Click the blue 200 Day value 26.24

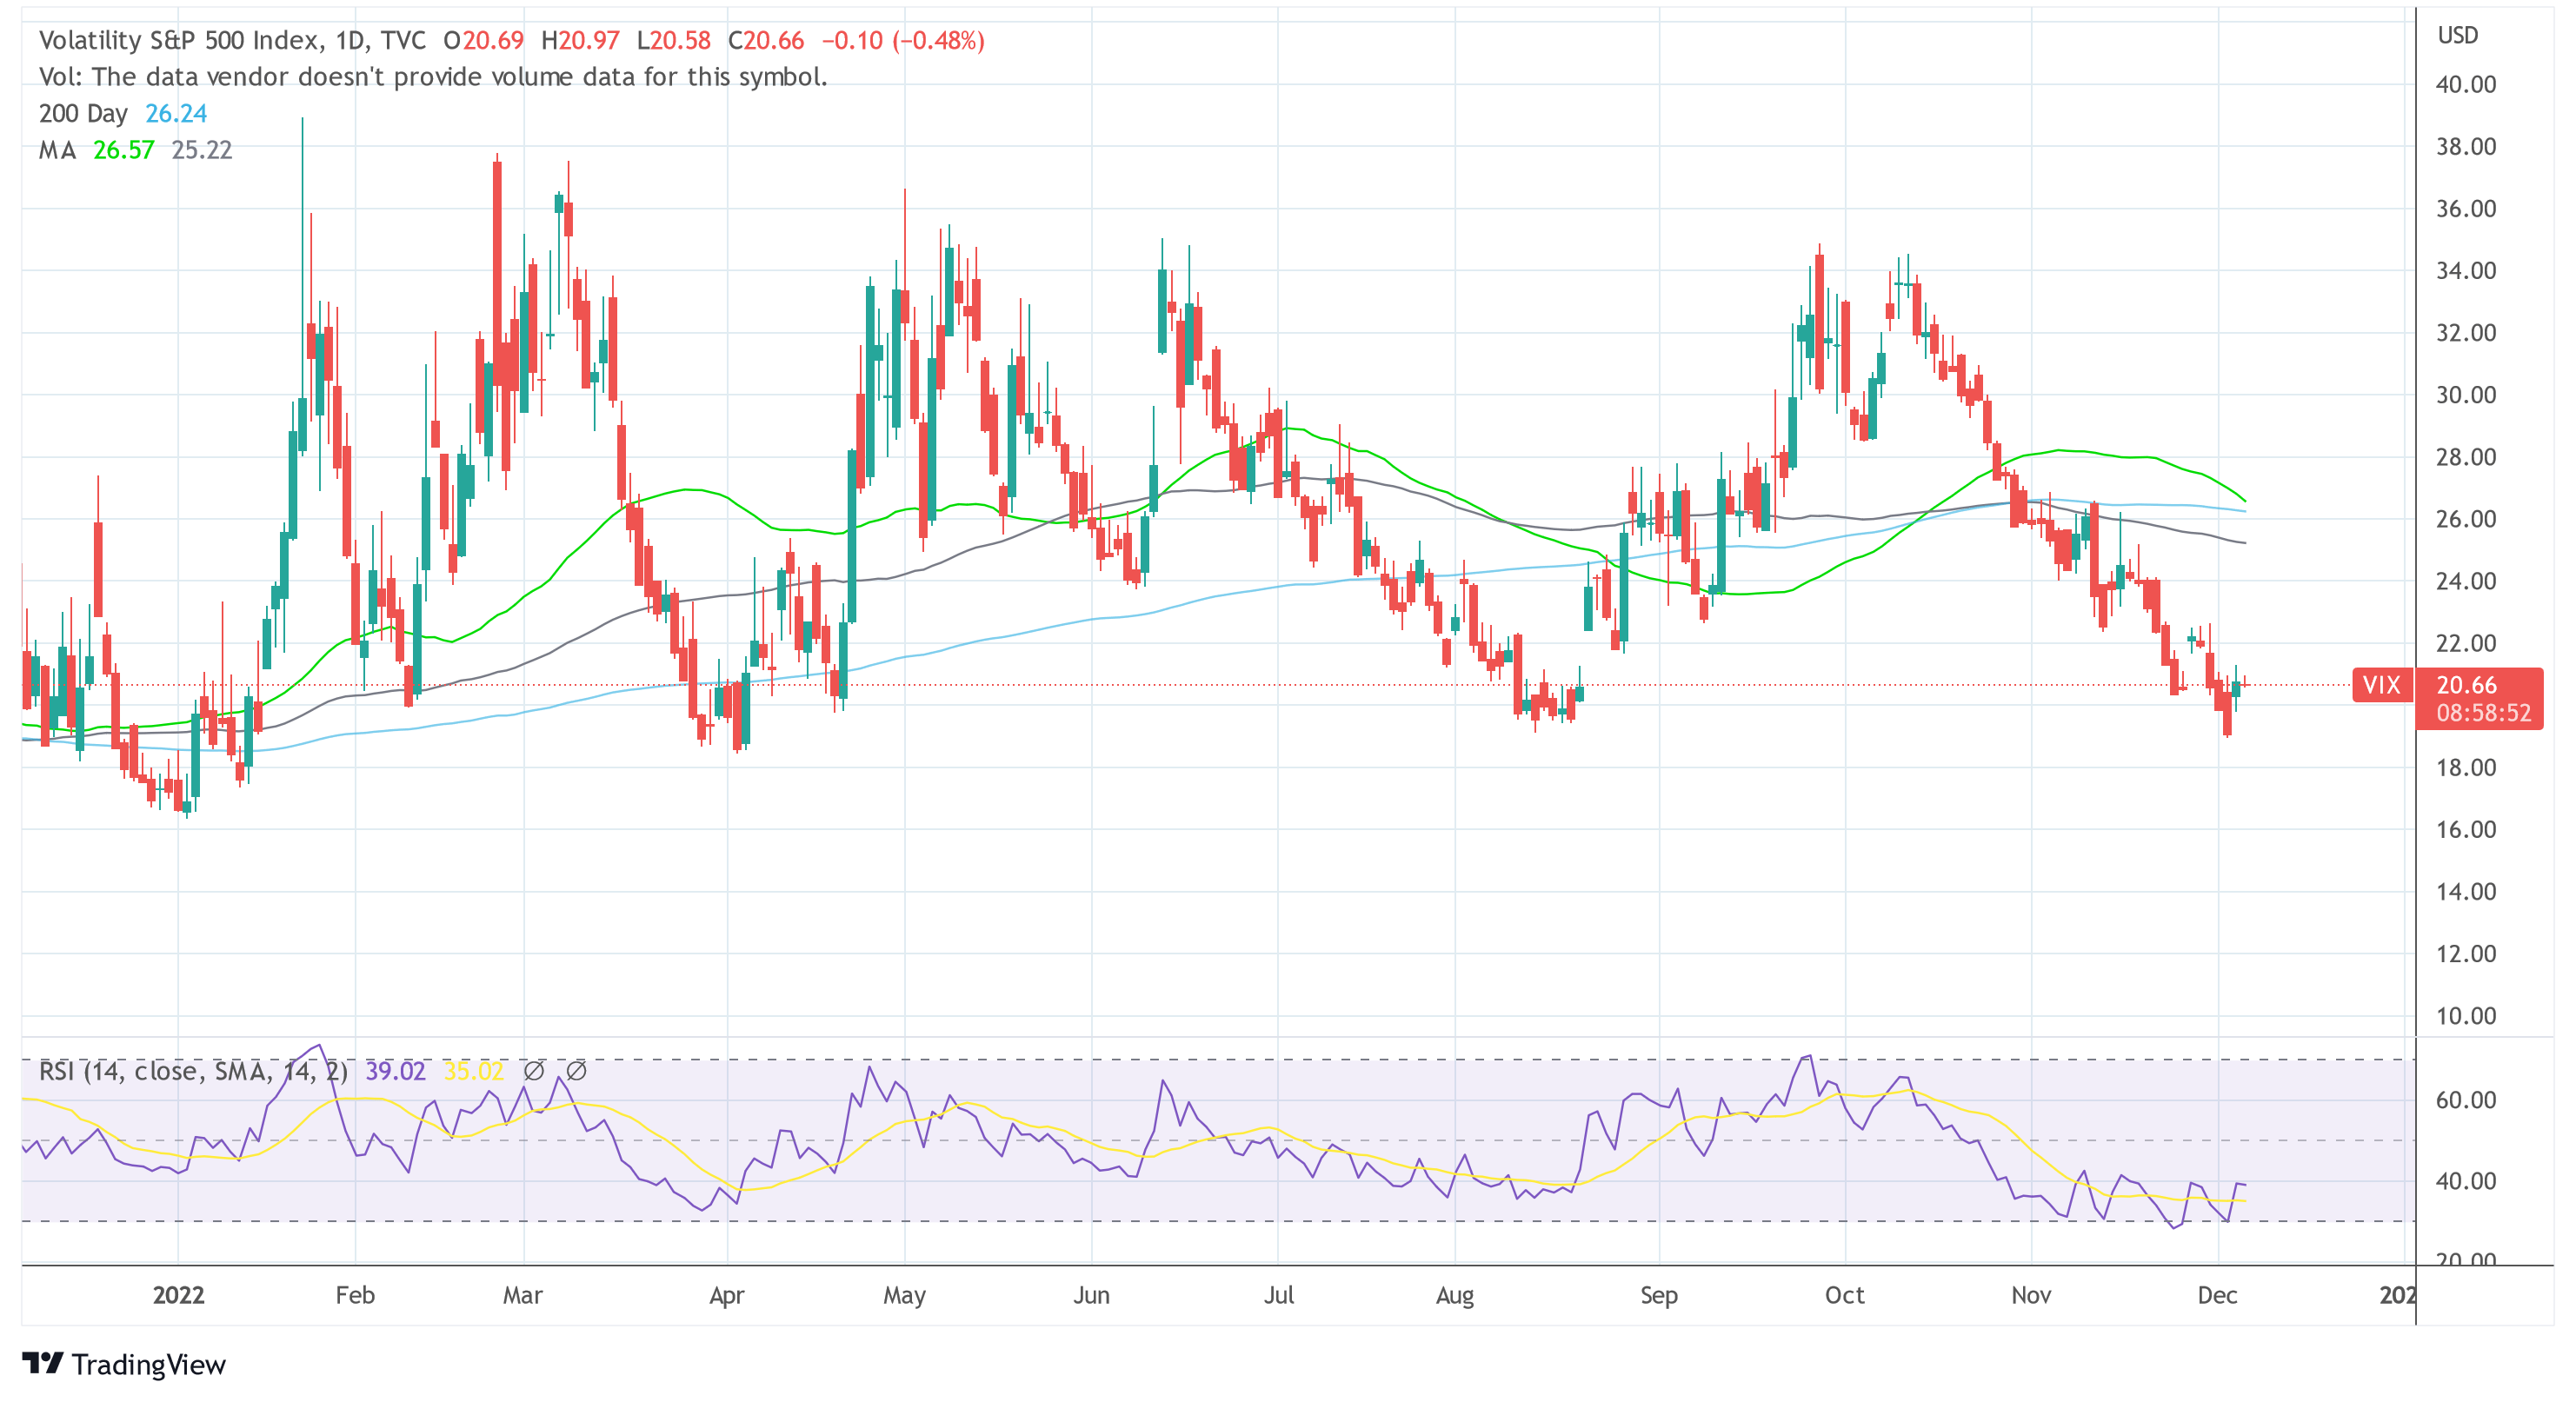(x=176, y=113)
